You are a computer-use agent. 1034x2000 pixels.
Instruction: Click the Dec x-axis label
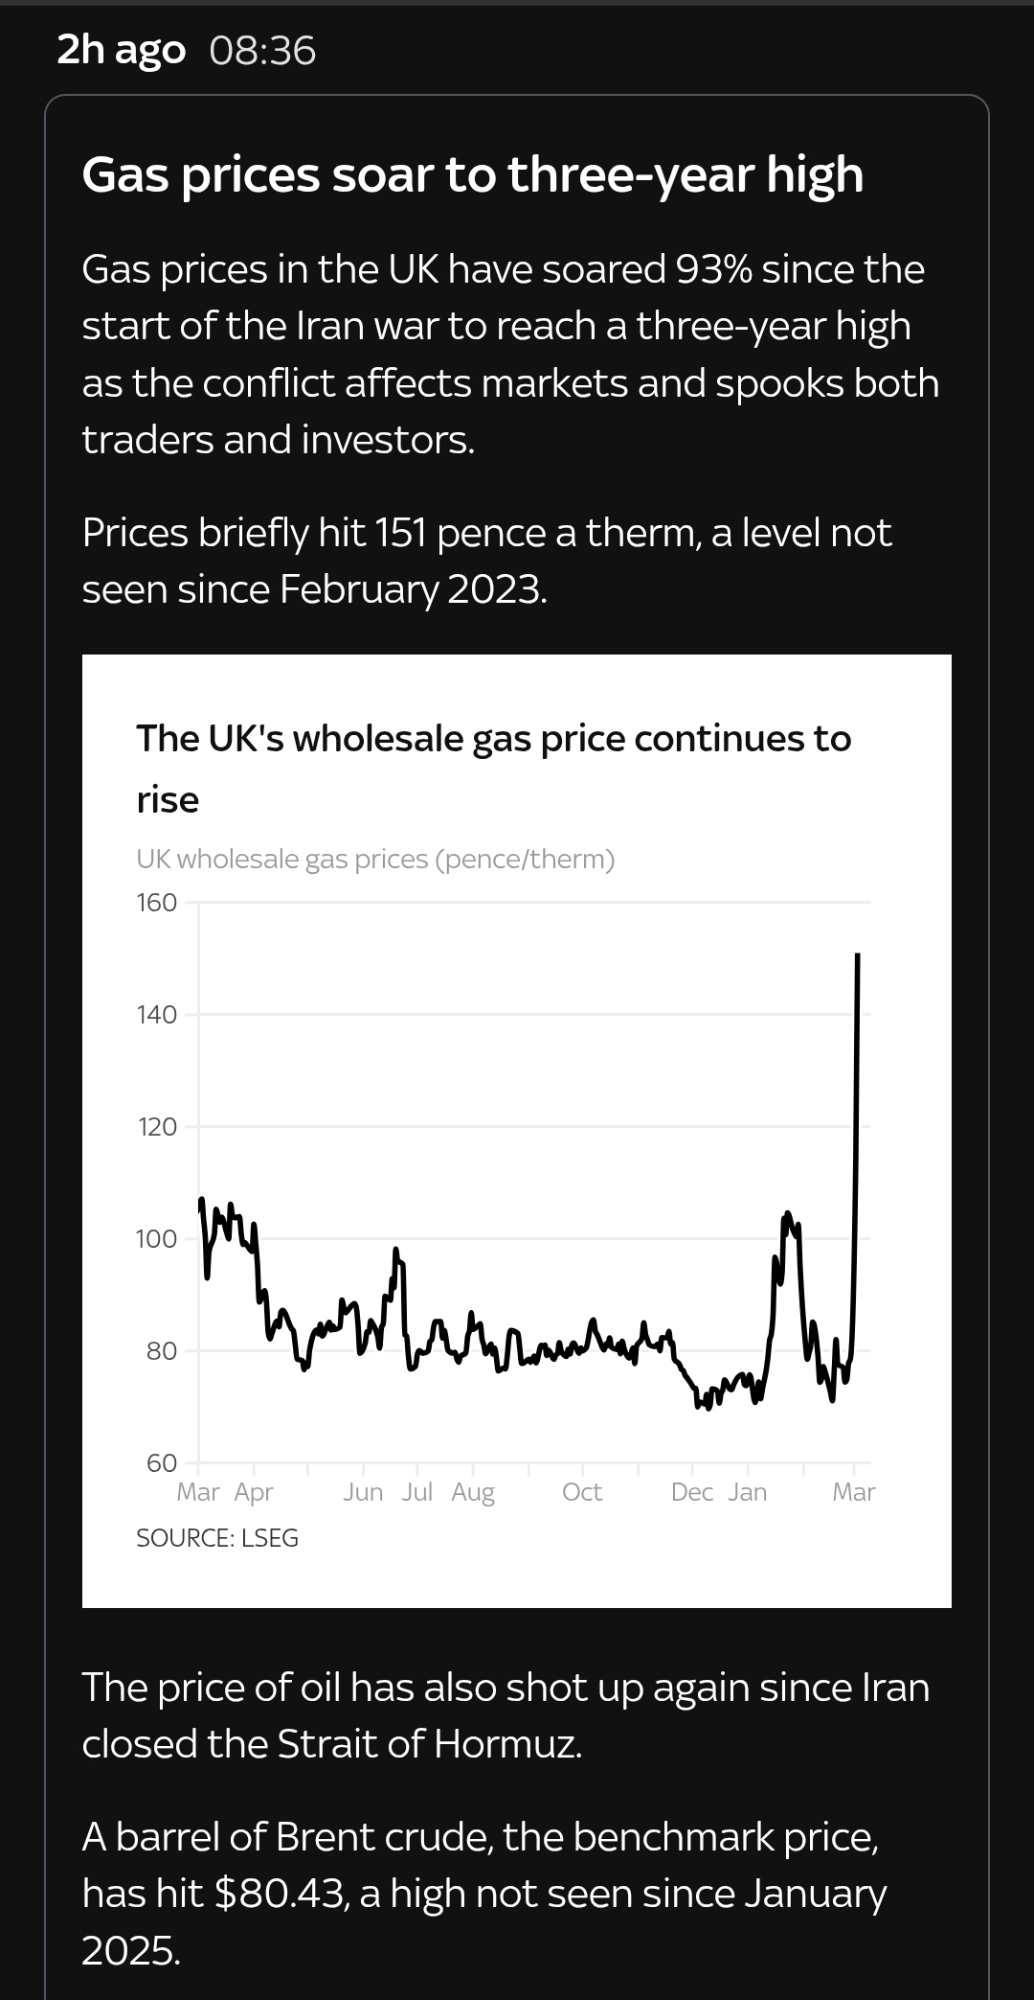pyautogui.click(x=692, y=1492)
